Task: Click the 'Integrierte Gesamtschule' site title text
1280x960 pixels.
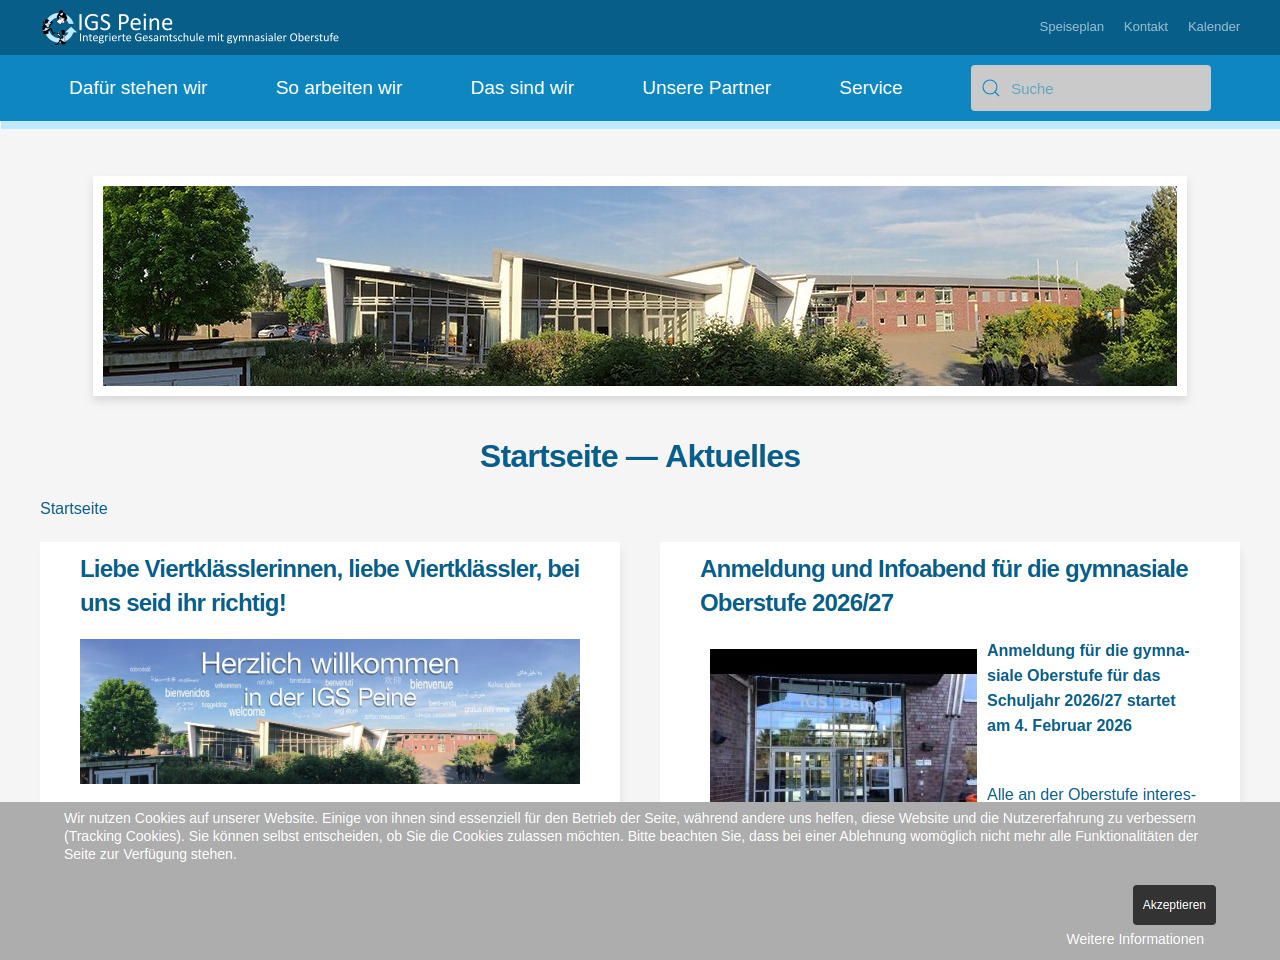Action: [209, 38]
